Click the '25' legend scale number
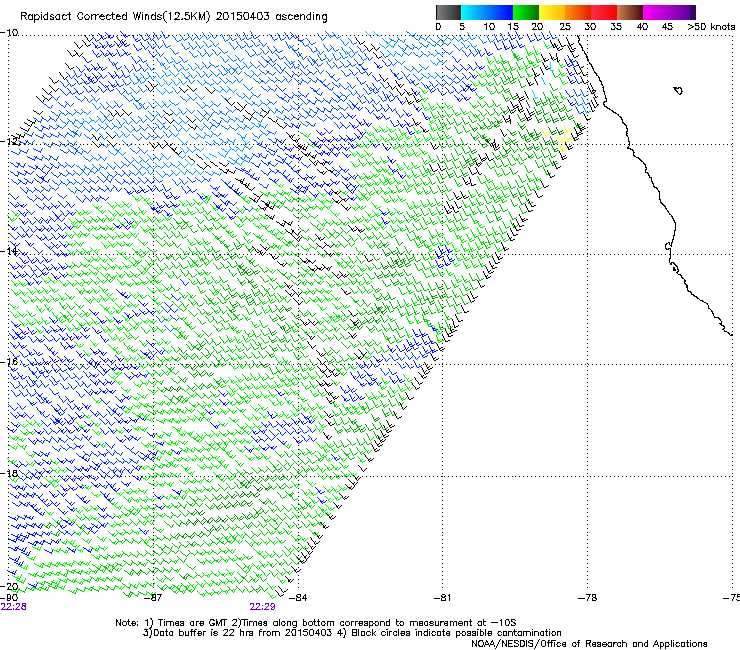 click(565, 27)
